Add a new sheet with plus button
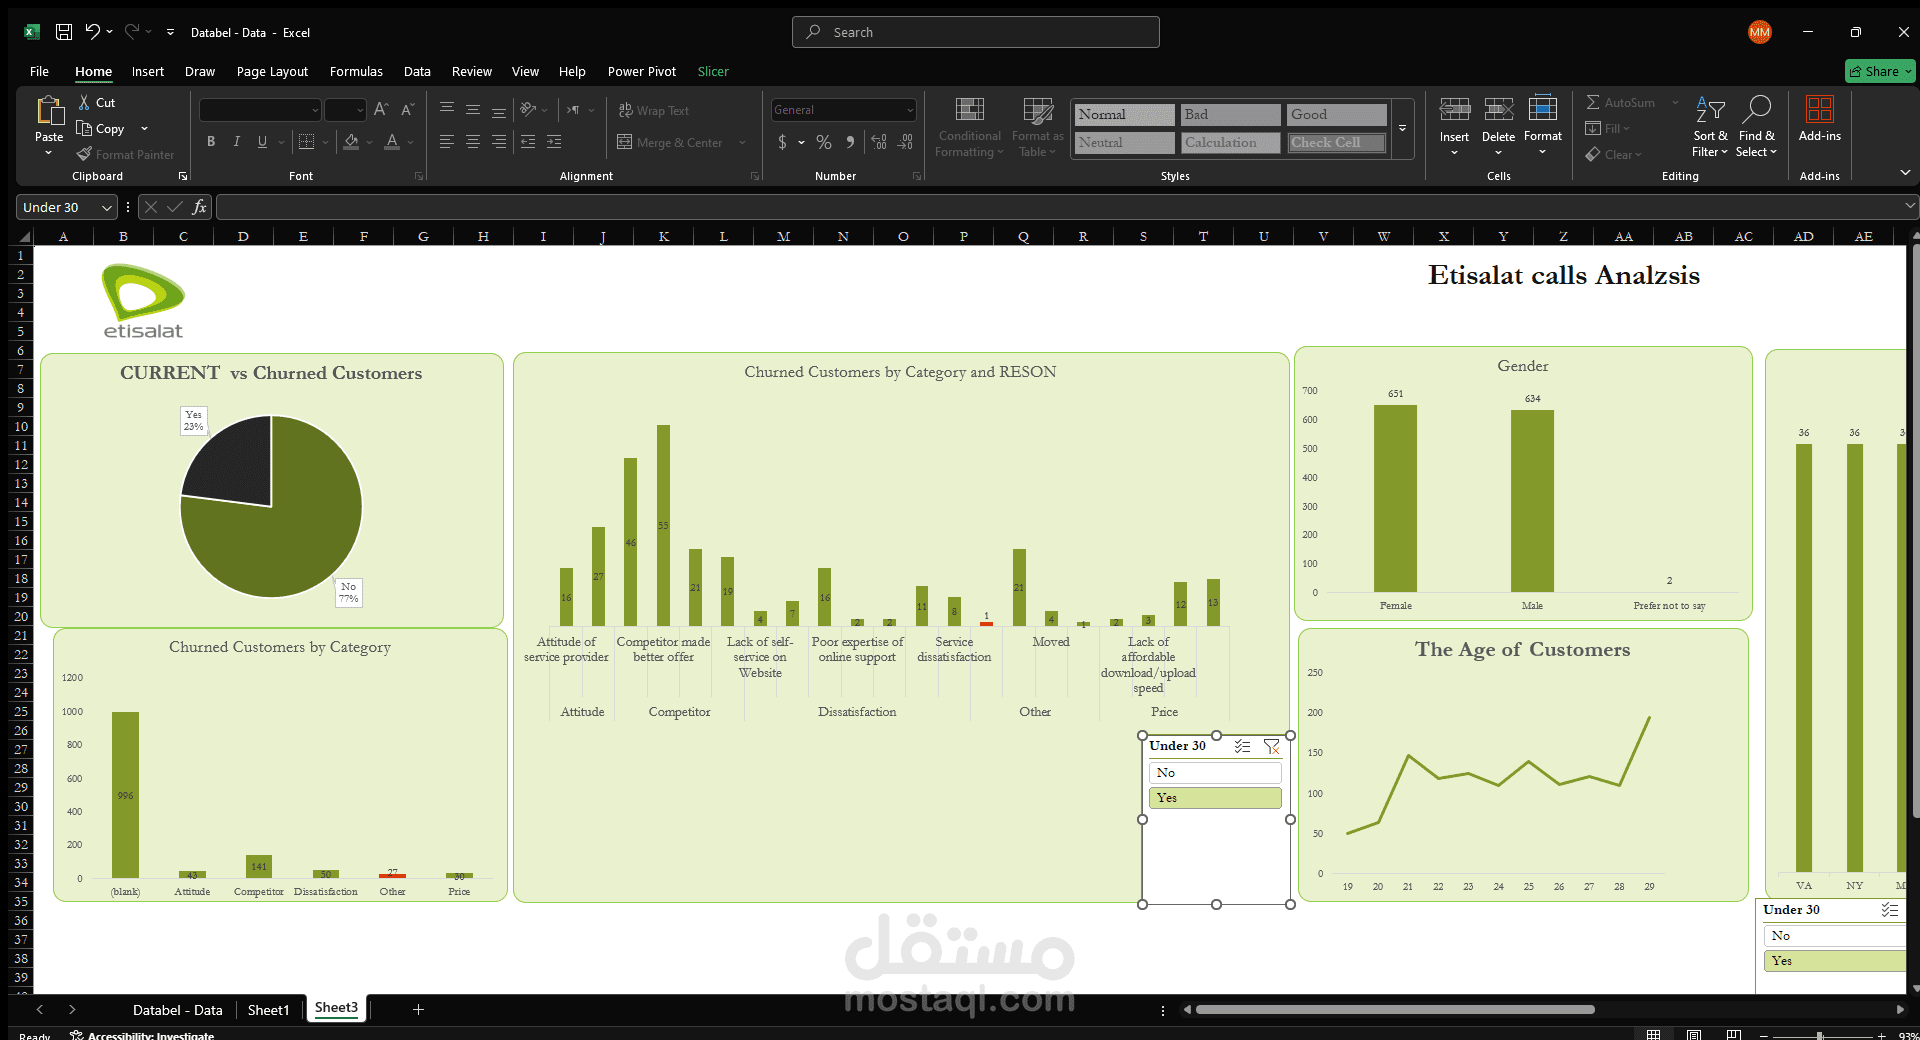Image resolution: width=1920 pixels, height=1040 pixels. click(x=418, y=1010)
